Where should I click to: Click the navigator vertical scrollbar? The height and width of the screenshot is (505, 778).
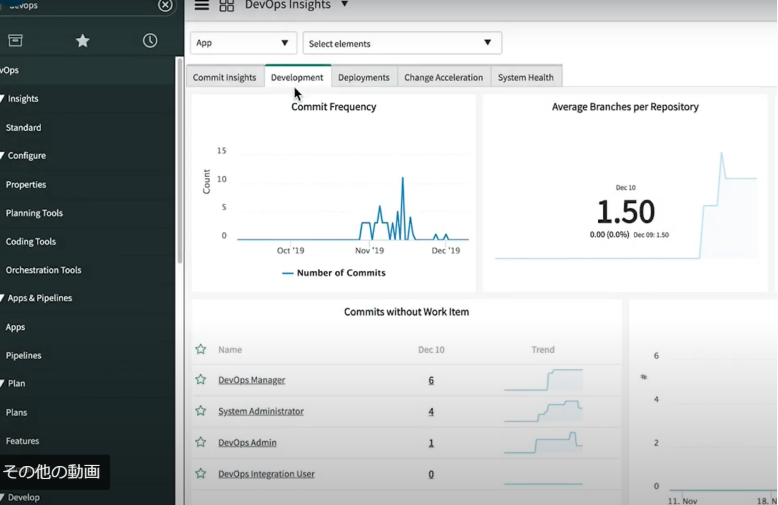point(180,160)
